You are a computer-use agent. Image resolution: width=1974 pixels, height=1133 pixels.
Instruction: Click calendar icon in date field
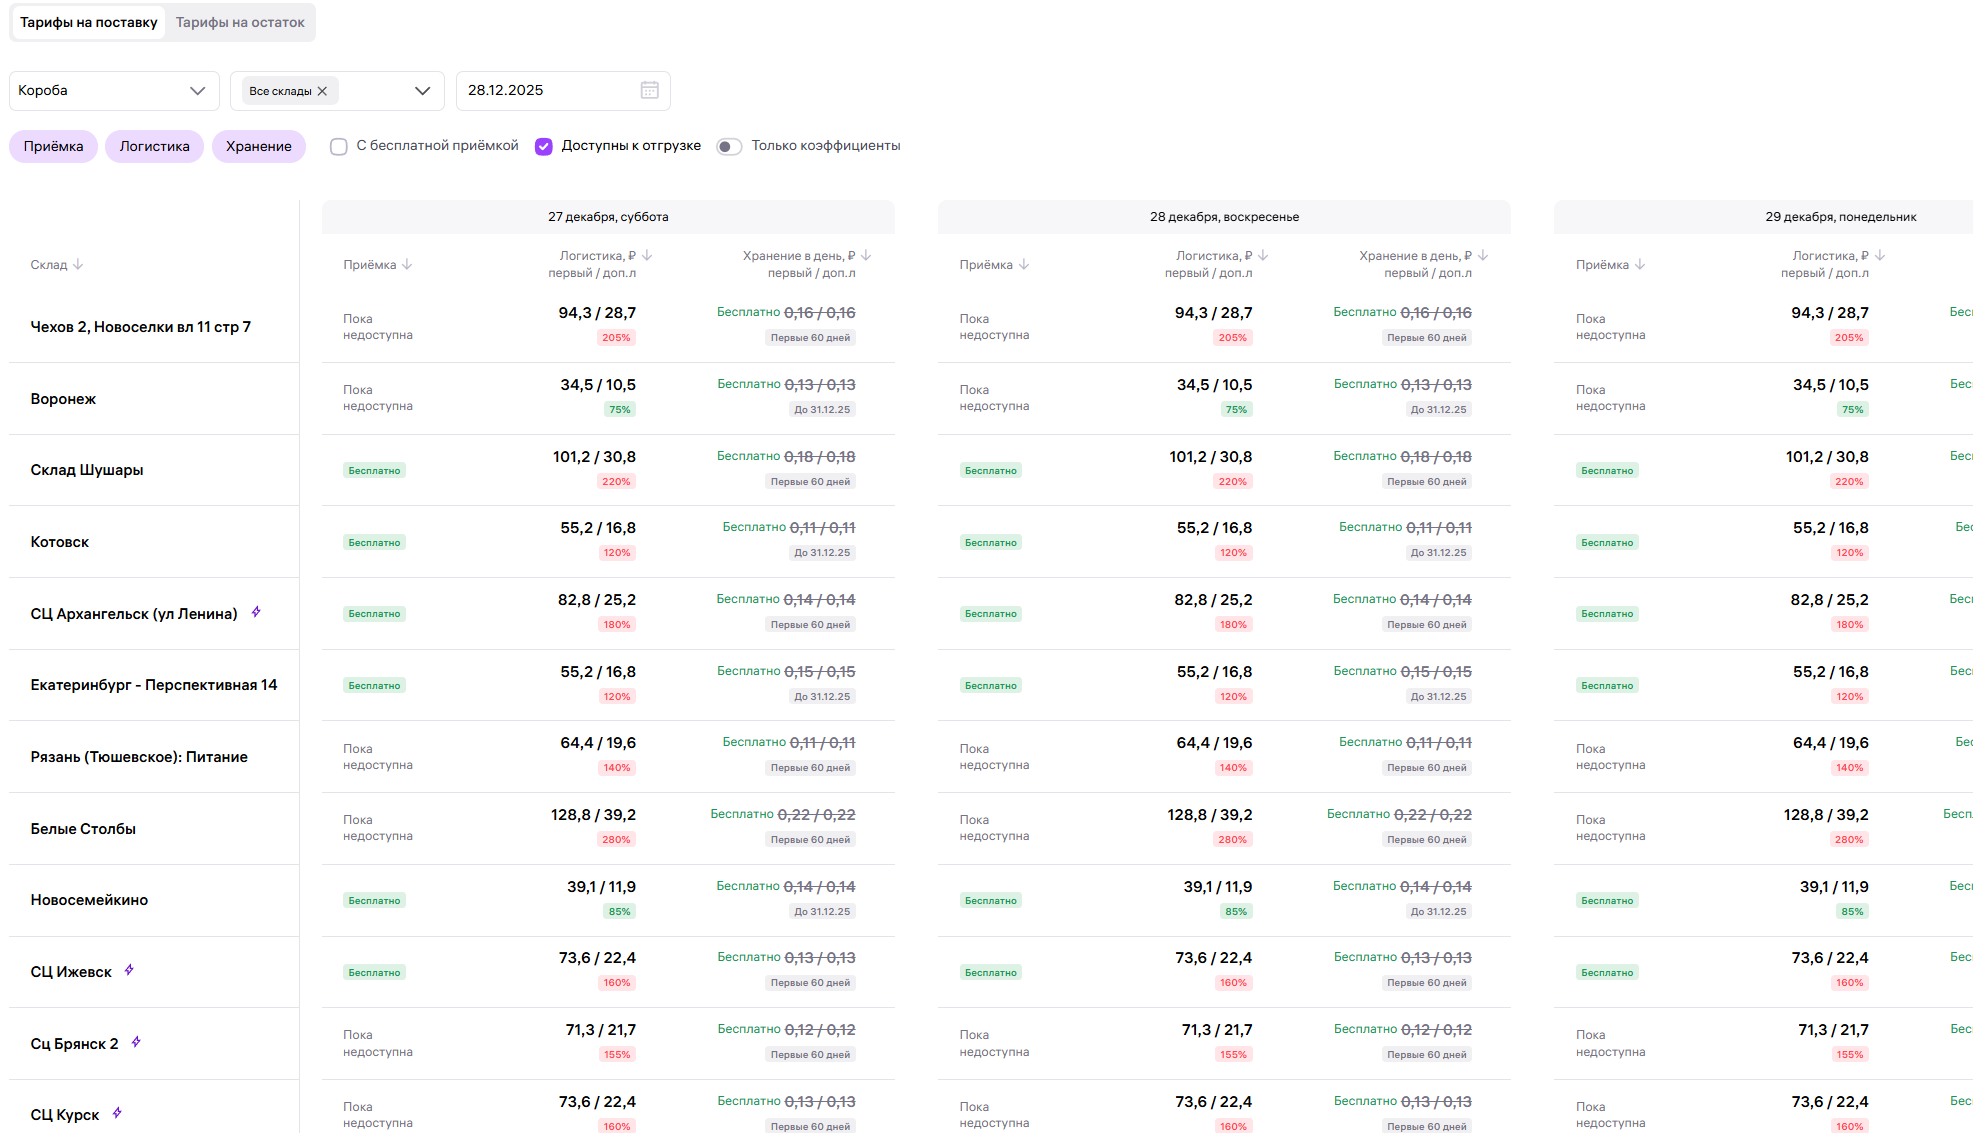point(649,90)
